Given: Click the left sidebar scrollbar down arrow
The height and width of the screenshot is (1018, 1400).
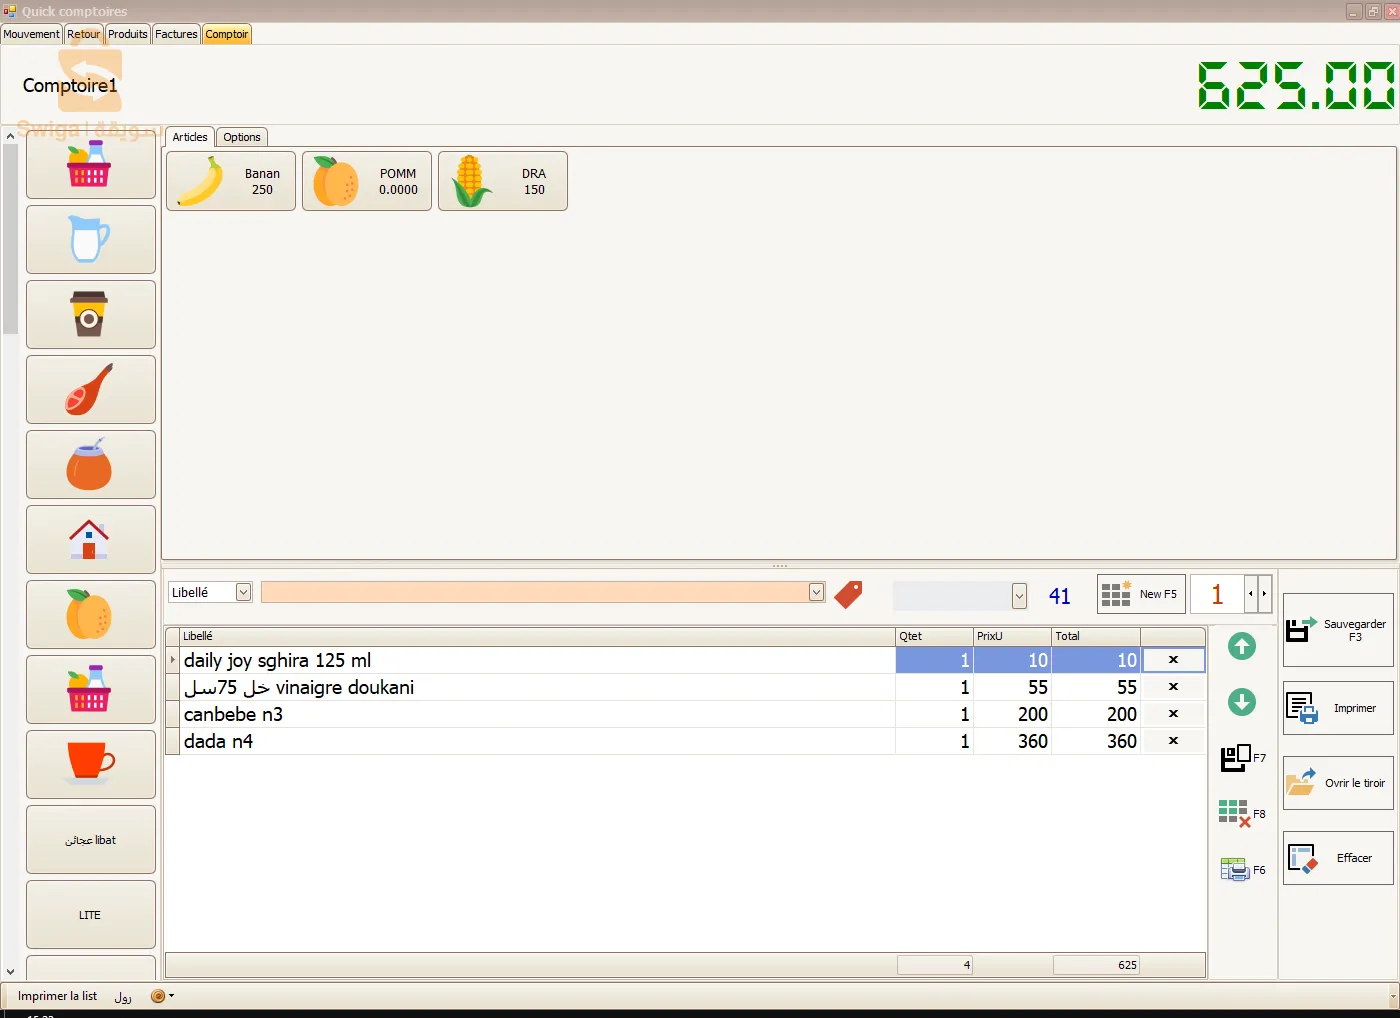Looking at the screenshot, I should [x=10, y=970].
